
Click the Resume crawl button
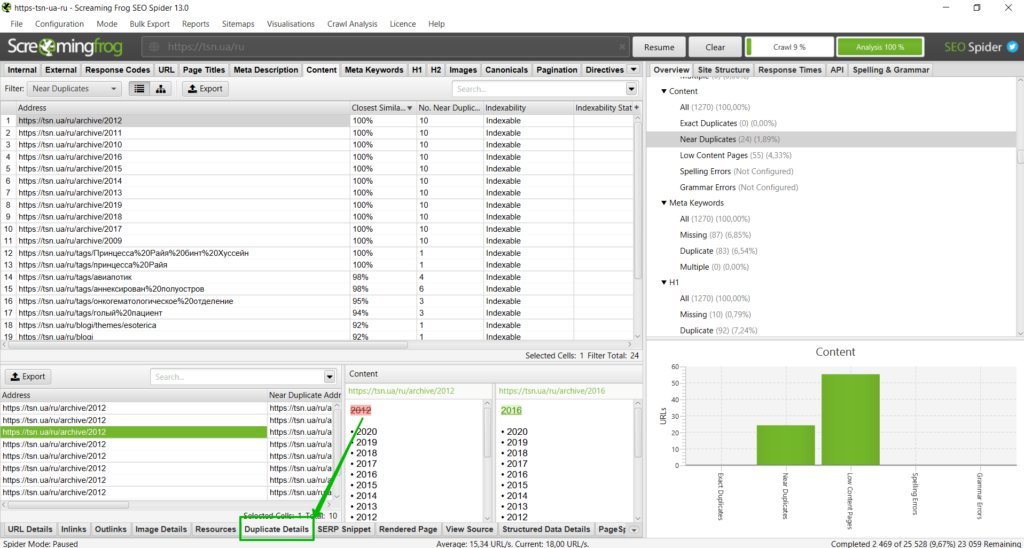[659, 47]
